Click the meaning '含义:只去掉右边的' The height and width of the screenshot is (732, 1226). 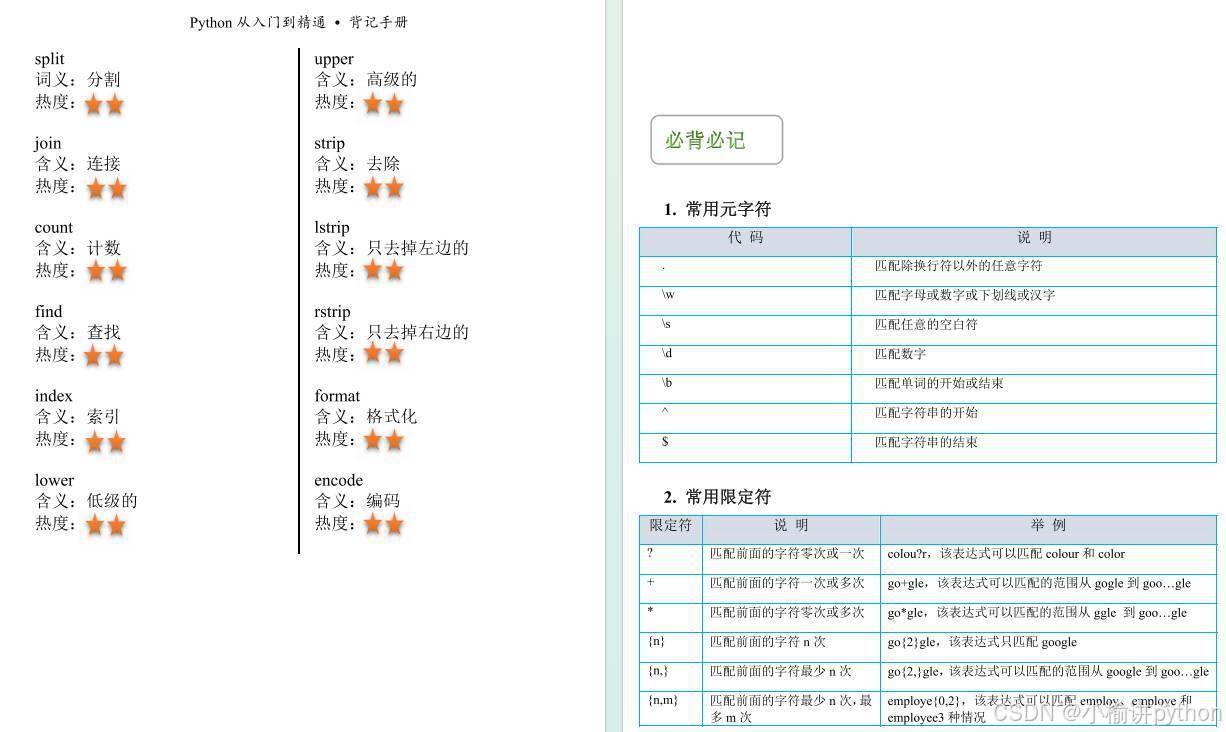(x=391, y=331)
